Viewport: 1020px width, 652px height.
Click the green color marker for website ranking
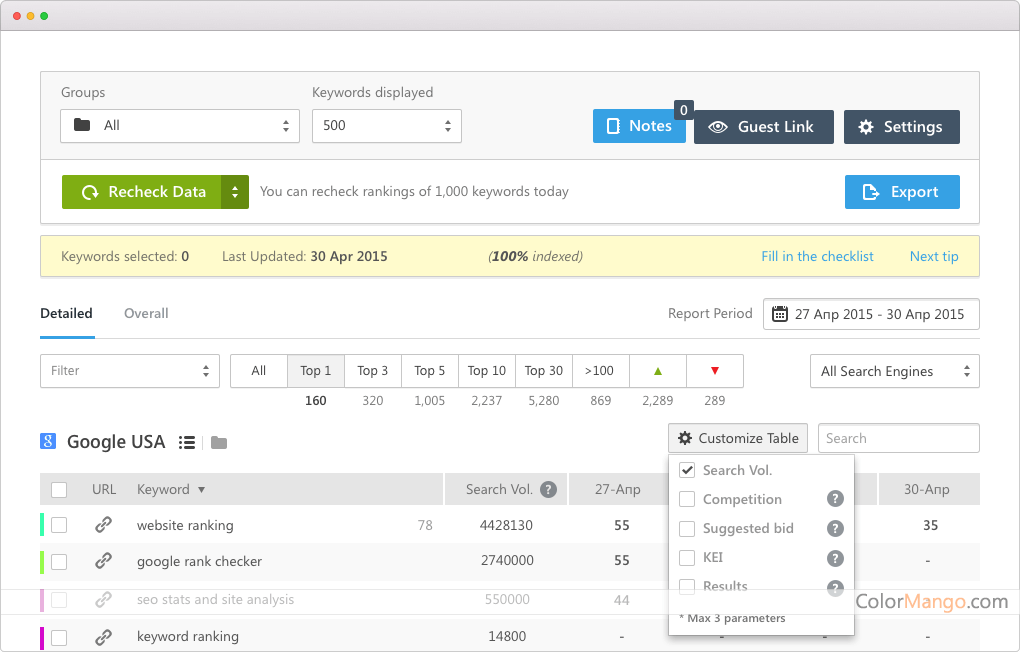(x=42, y=525)
